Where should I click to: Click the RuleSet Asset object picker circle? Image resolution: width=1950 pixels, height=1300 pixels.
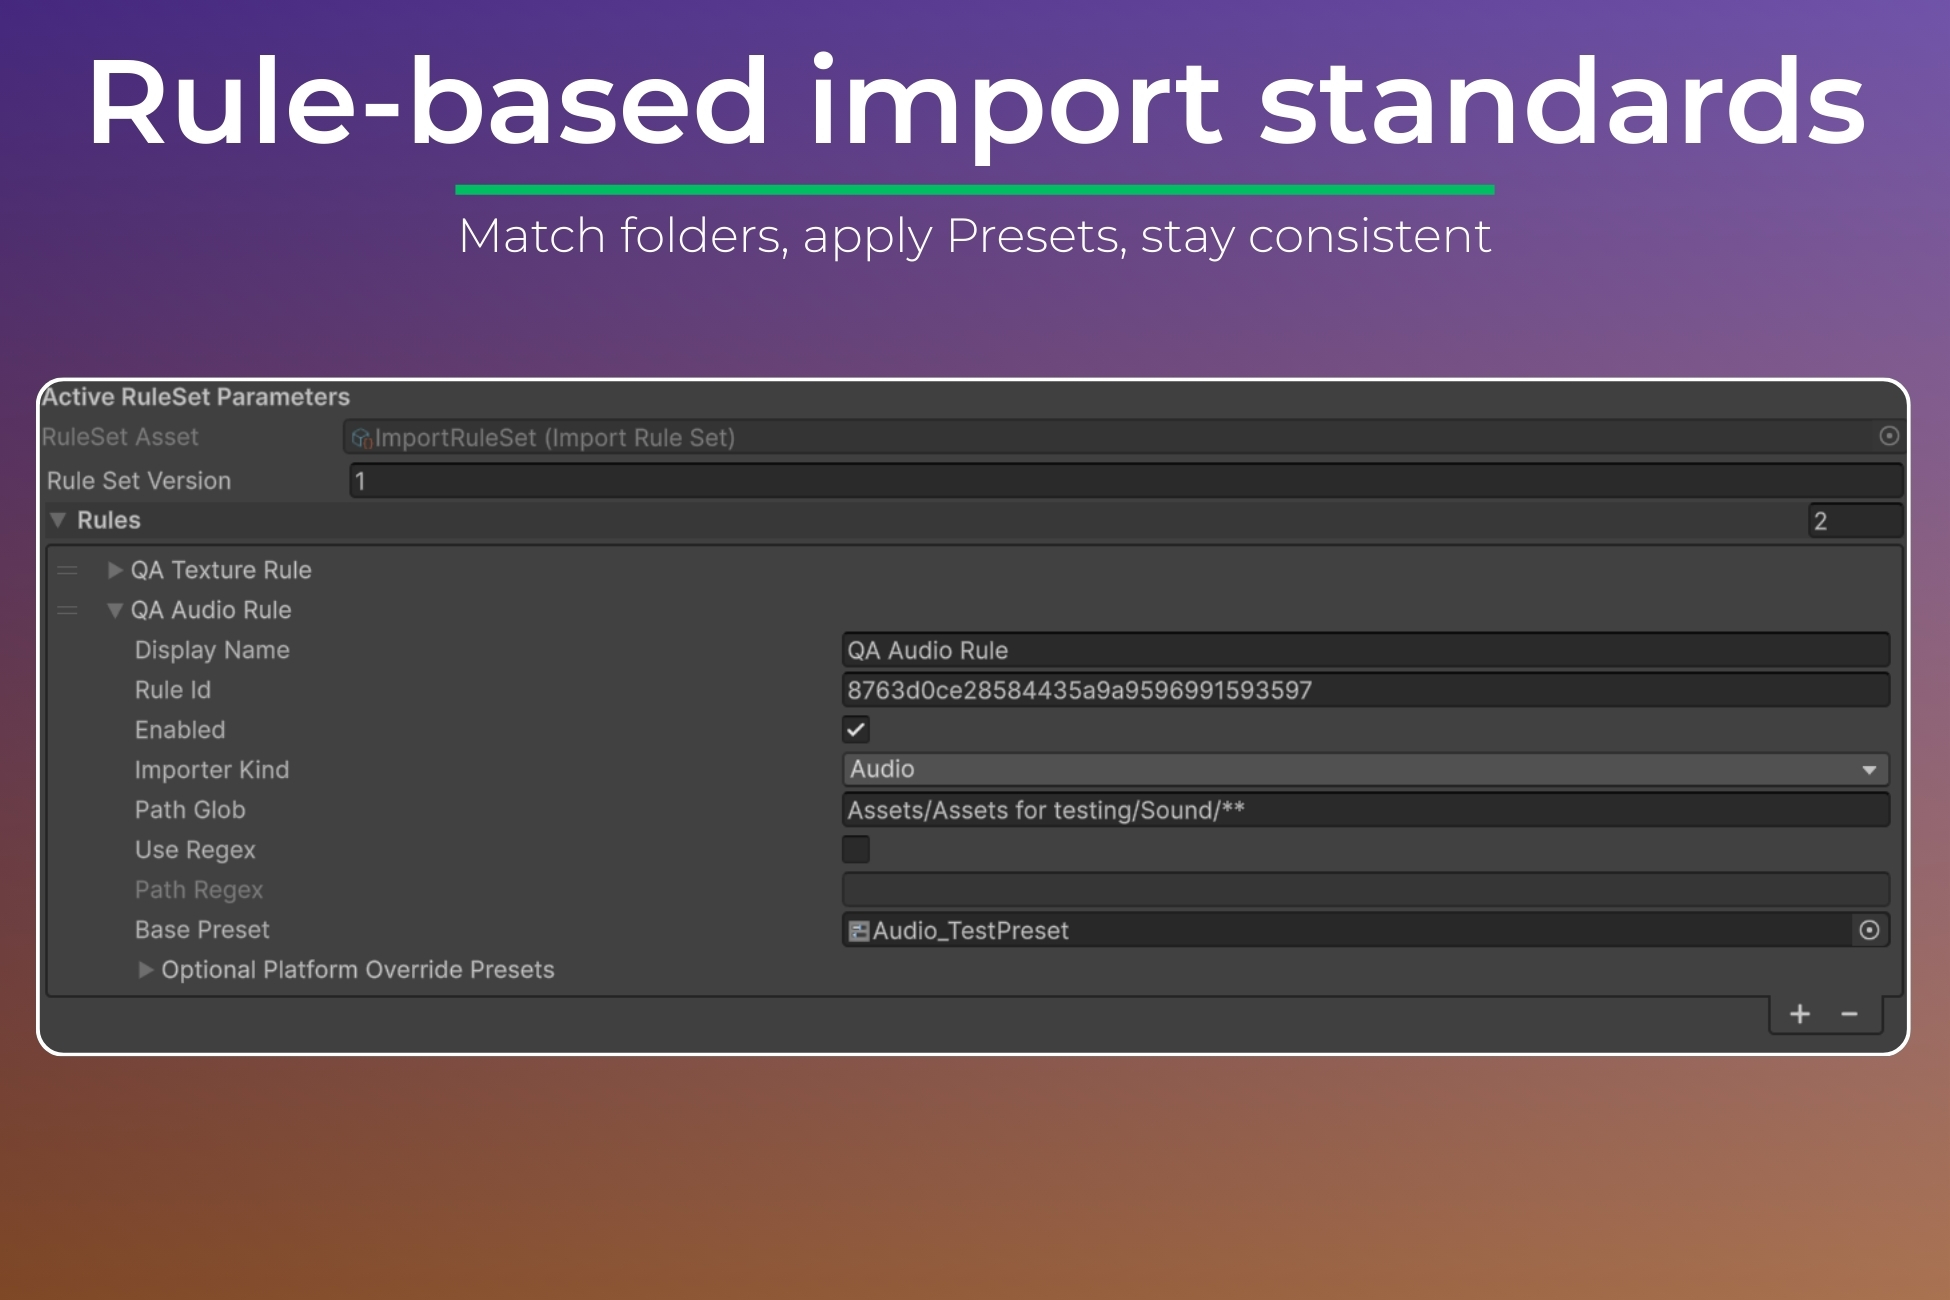(x=1888, y=436)
